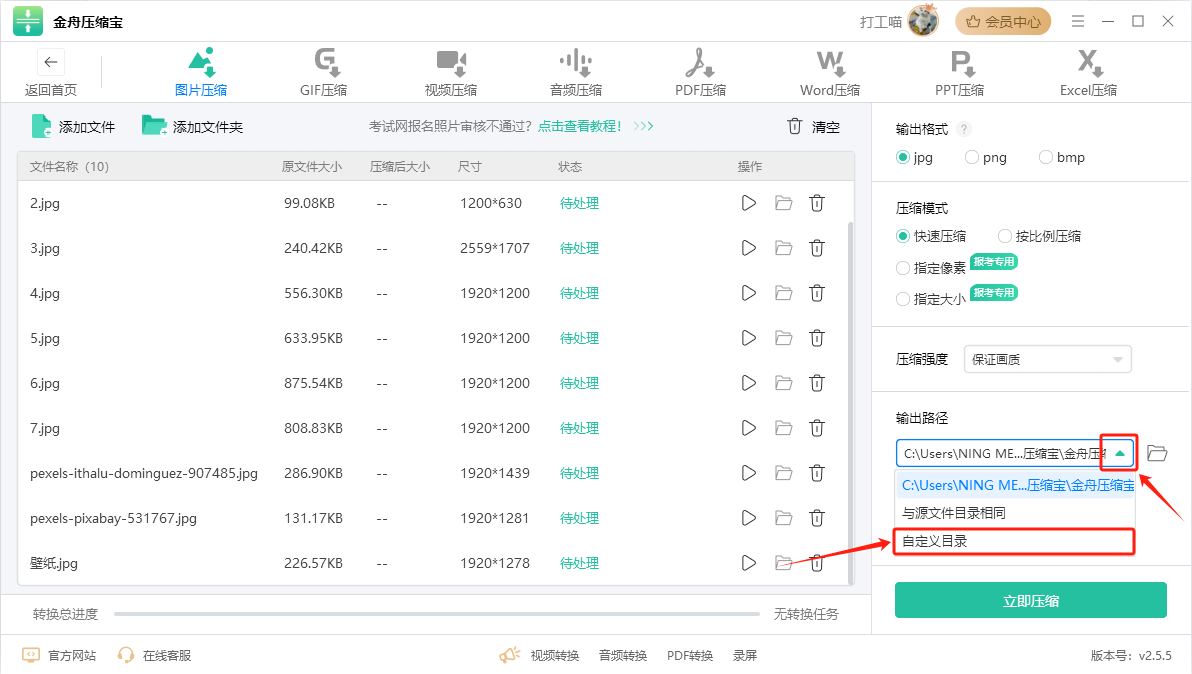Click the 添加文件夹 button

[x=192, y=126]
